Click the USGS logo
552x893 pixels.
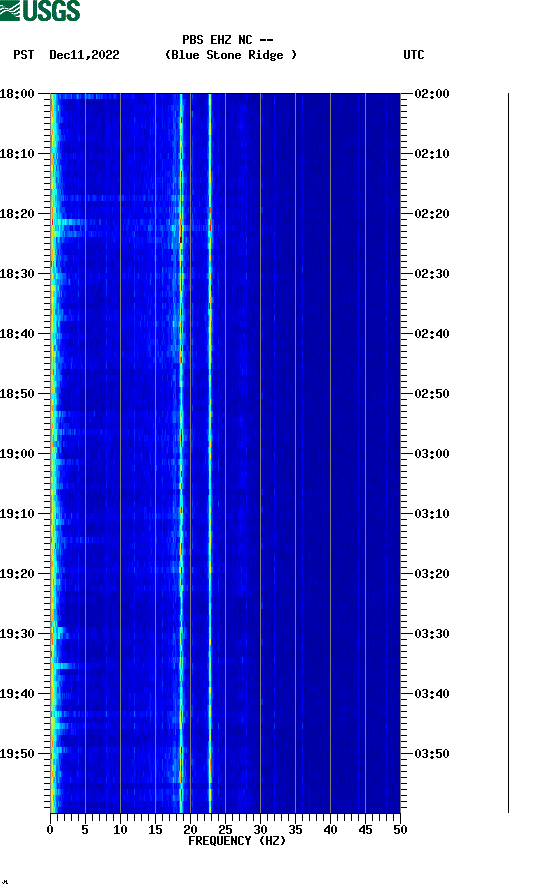(40, 11)
